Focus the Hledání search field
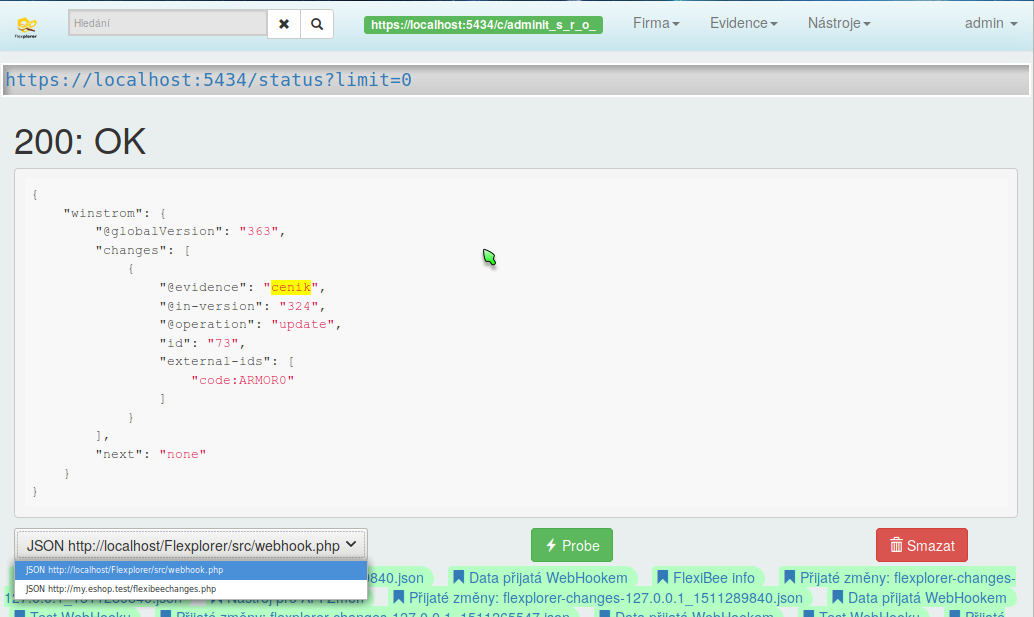The width and height of the screenshot is (1034, 617). pyautogui.click(x=167, y=23)
